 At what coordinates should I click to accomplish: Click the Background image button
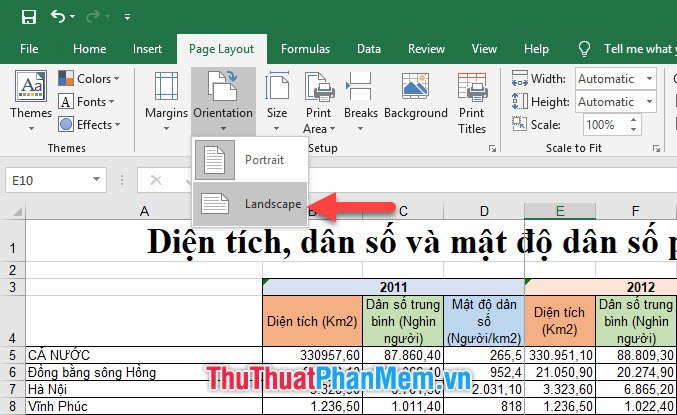tap(415, 96)
